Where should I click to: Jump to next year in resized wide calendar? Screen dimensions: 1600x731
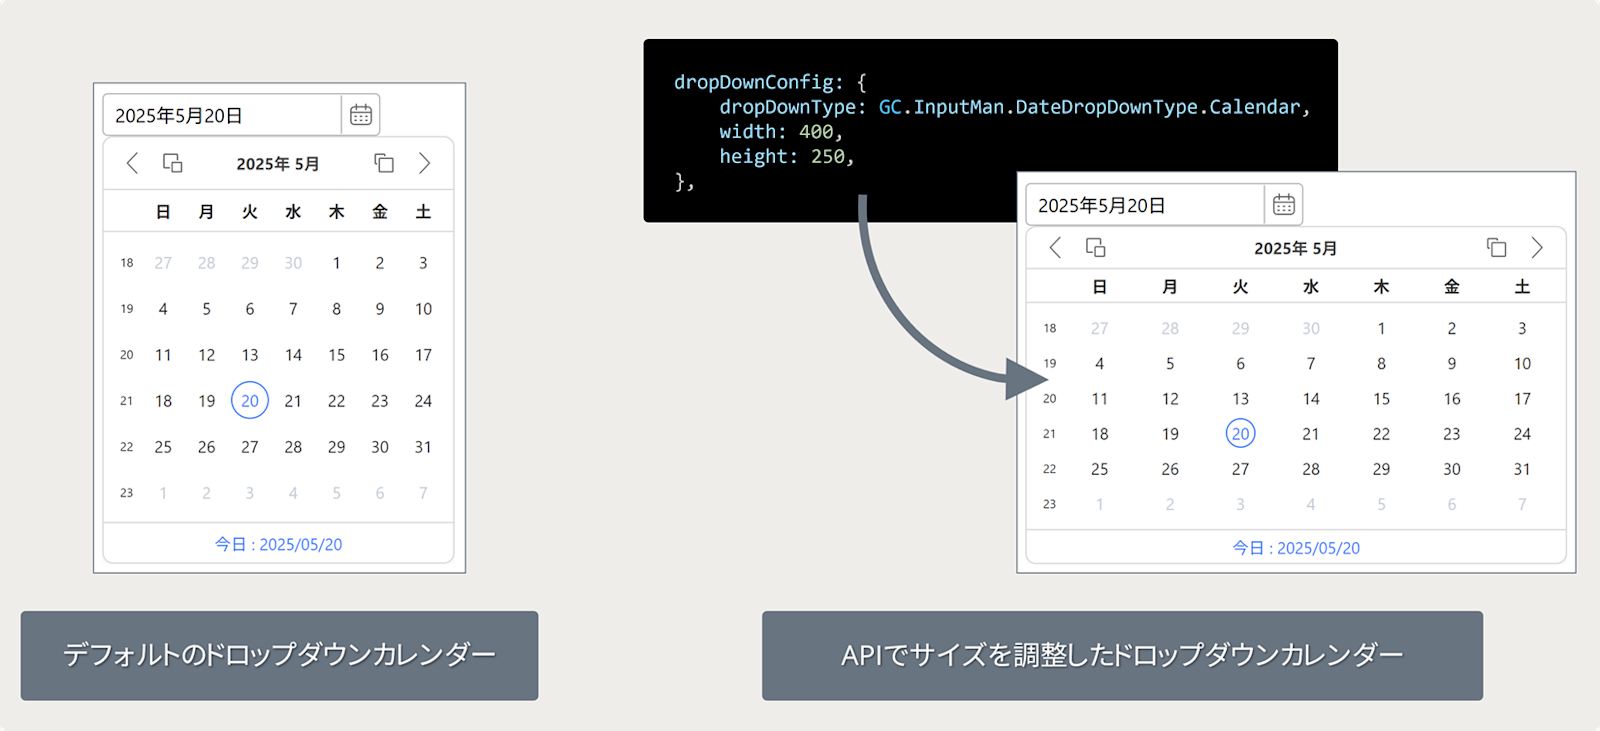click(1497, 247)
